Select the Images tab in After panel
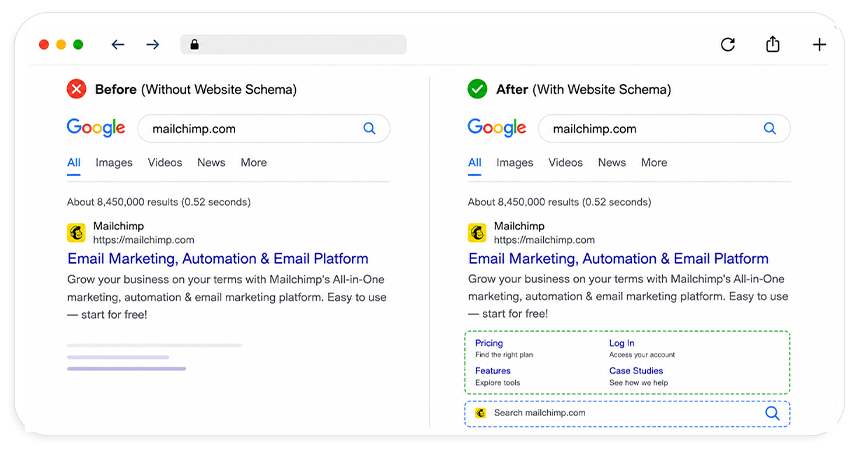Screen dimensions: 859x450 click(514, 163)
